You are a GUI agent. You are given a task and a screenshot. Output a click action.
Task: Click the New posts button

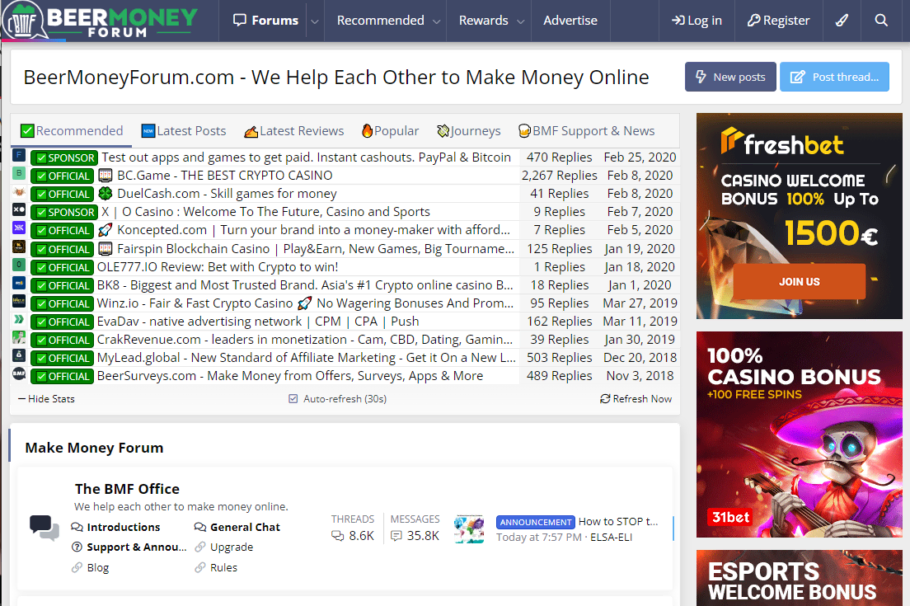coord(730,77)
